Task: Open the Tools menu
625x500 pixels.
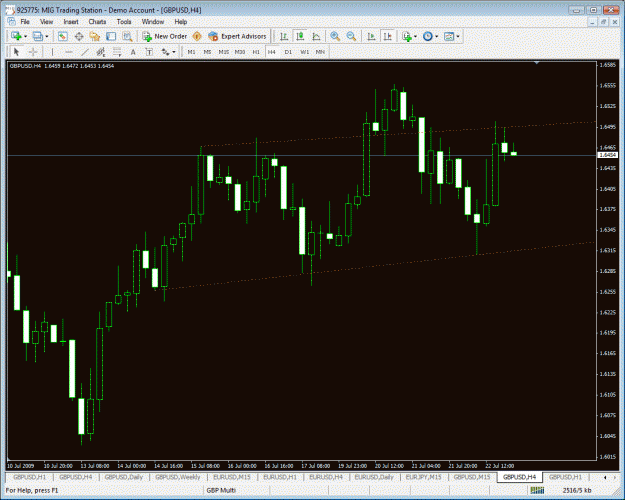Action: (x=124, y=22)
